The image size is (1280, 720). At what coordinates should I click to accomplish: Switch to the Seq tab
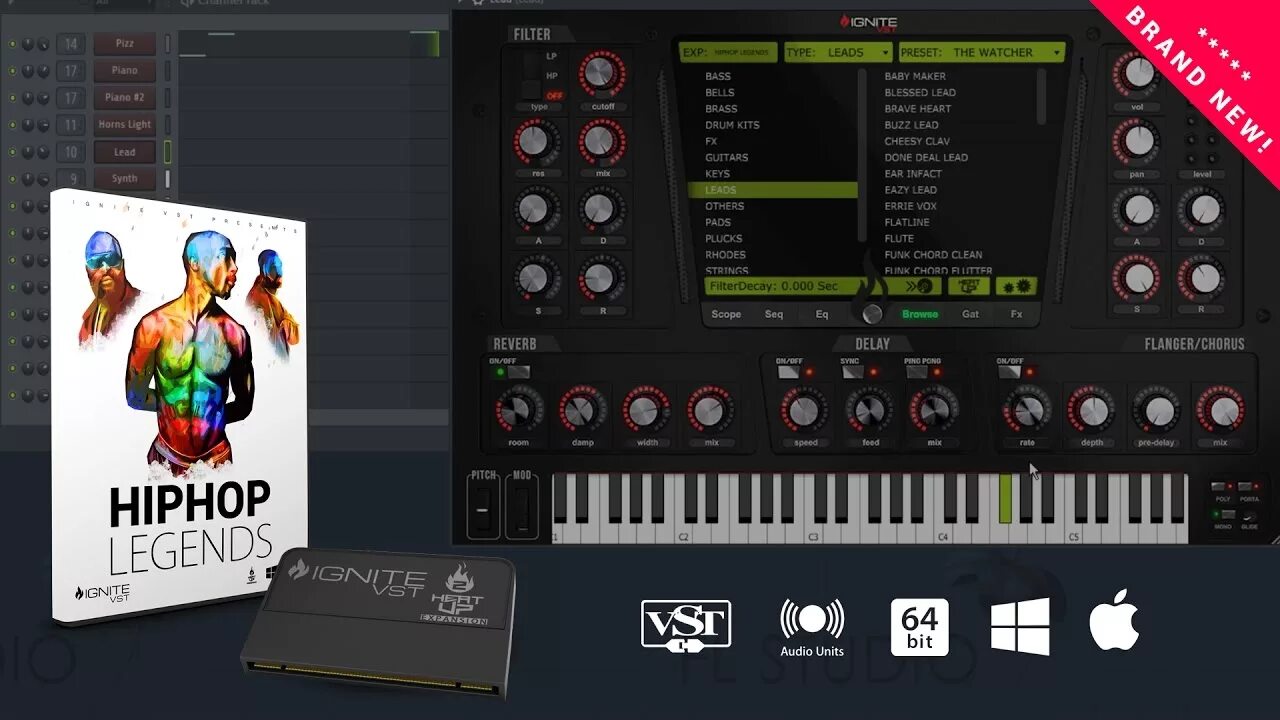click(774, 314)
